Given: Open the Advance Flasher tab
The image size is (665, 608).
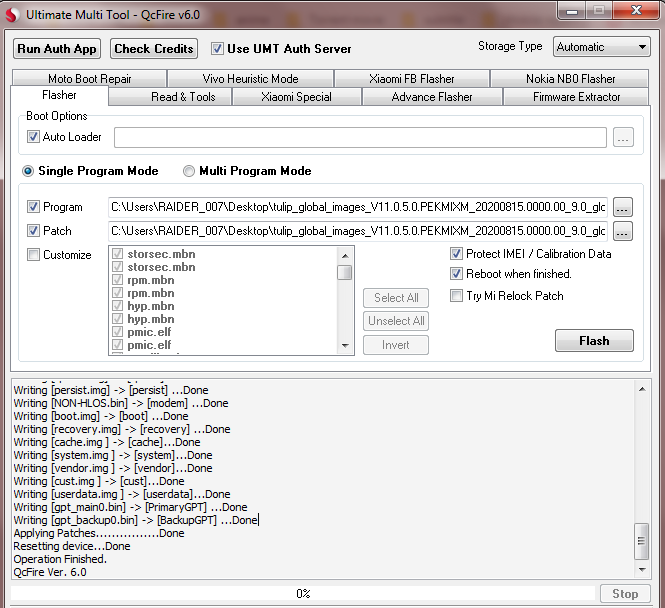Looking at the screenshot, I should (432, 97).
